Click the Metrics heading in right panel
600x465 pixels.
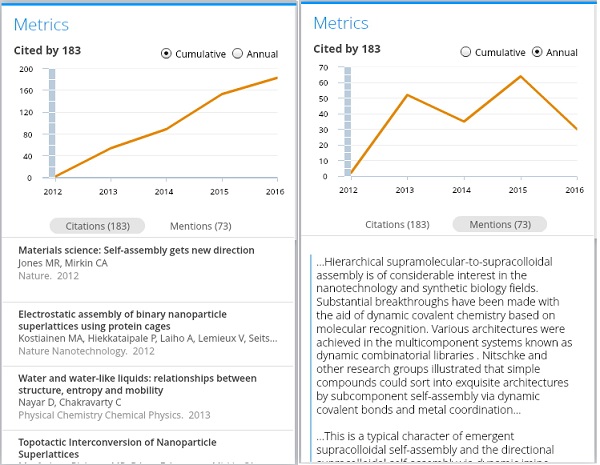(341, 23)
